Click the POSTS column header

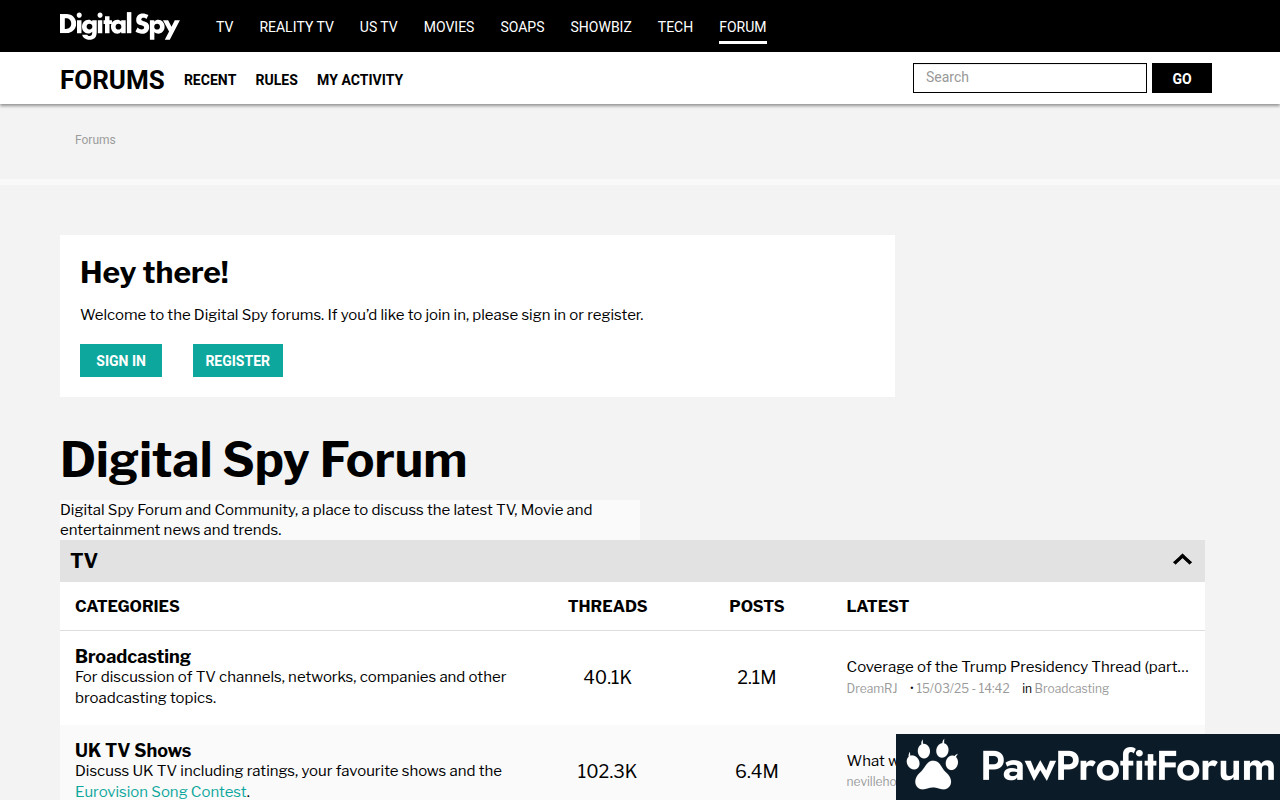(757, 606)
